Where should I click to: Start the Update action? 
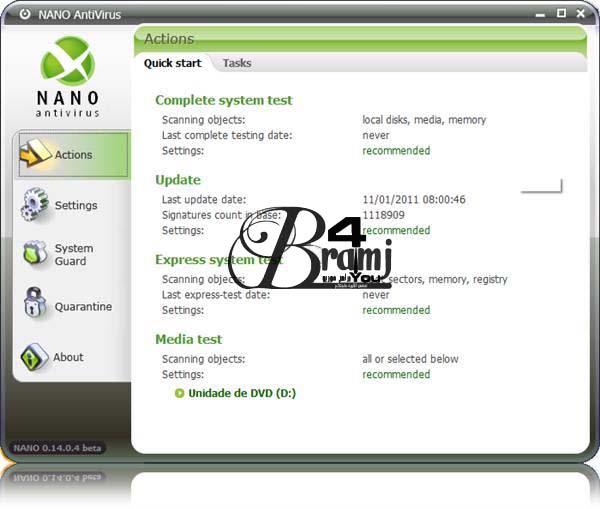click(178, 179)
